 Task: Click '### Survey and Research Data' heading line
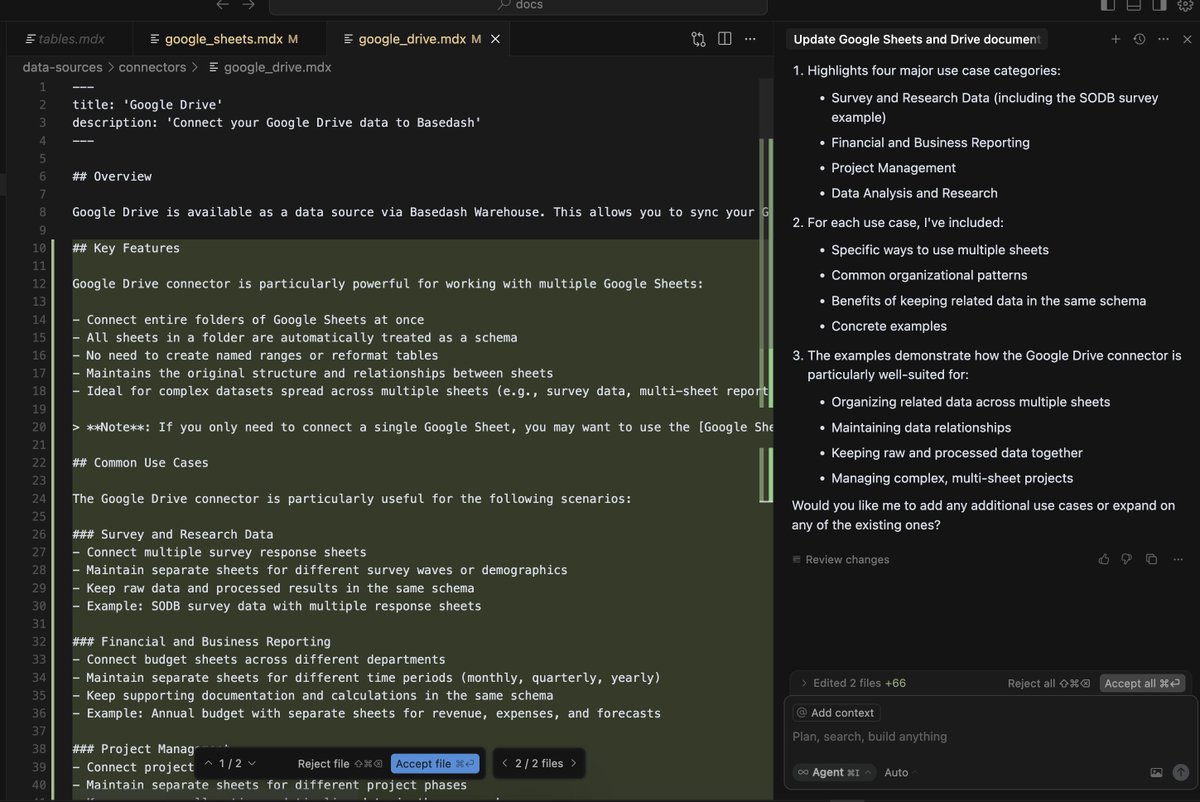click(173, 534)
